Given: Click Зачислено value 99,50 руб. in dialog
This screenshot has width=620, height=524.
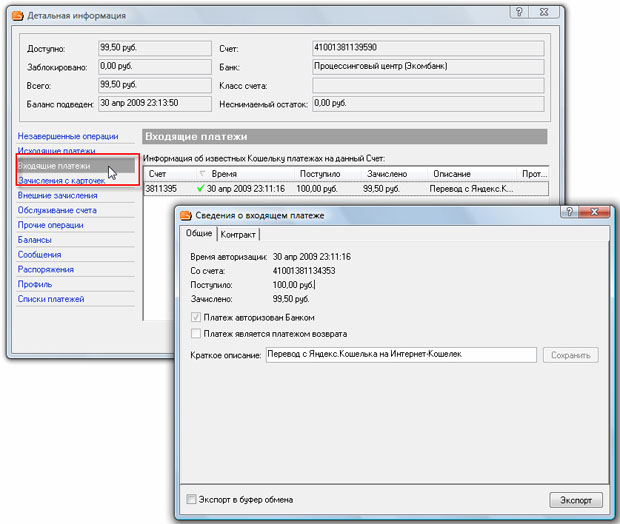Looking at the screenshot, I should point(291,299).
